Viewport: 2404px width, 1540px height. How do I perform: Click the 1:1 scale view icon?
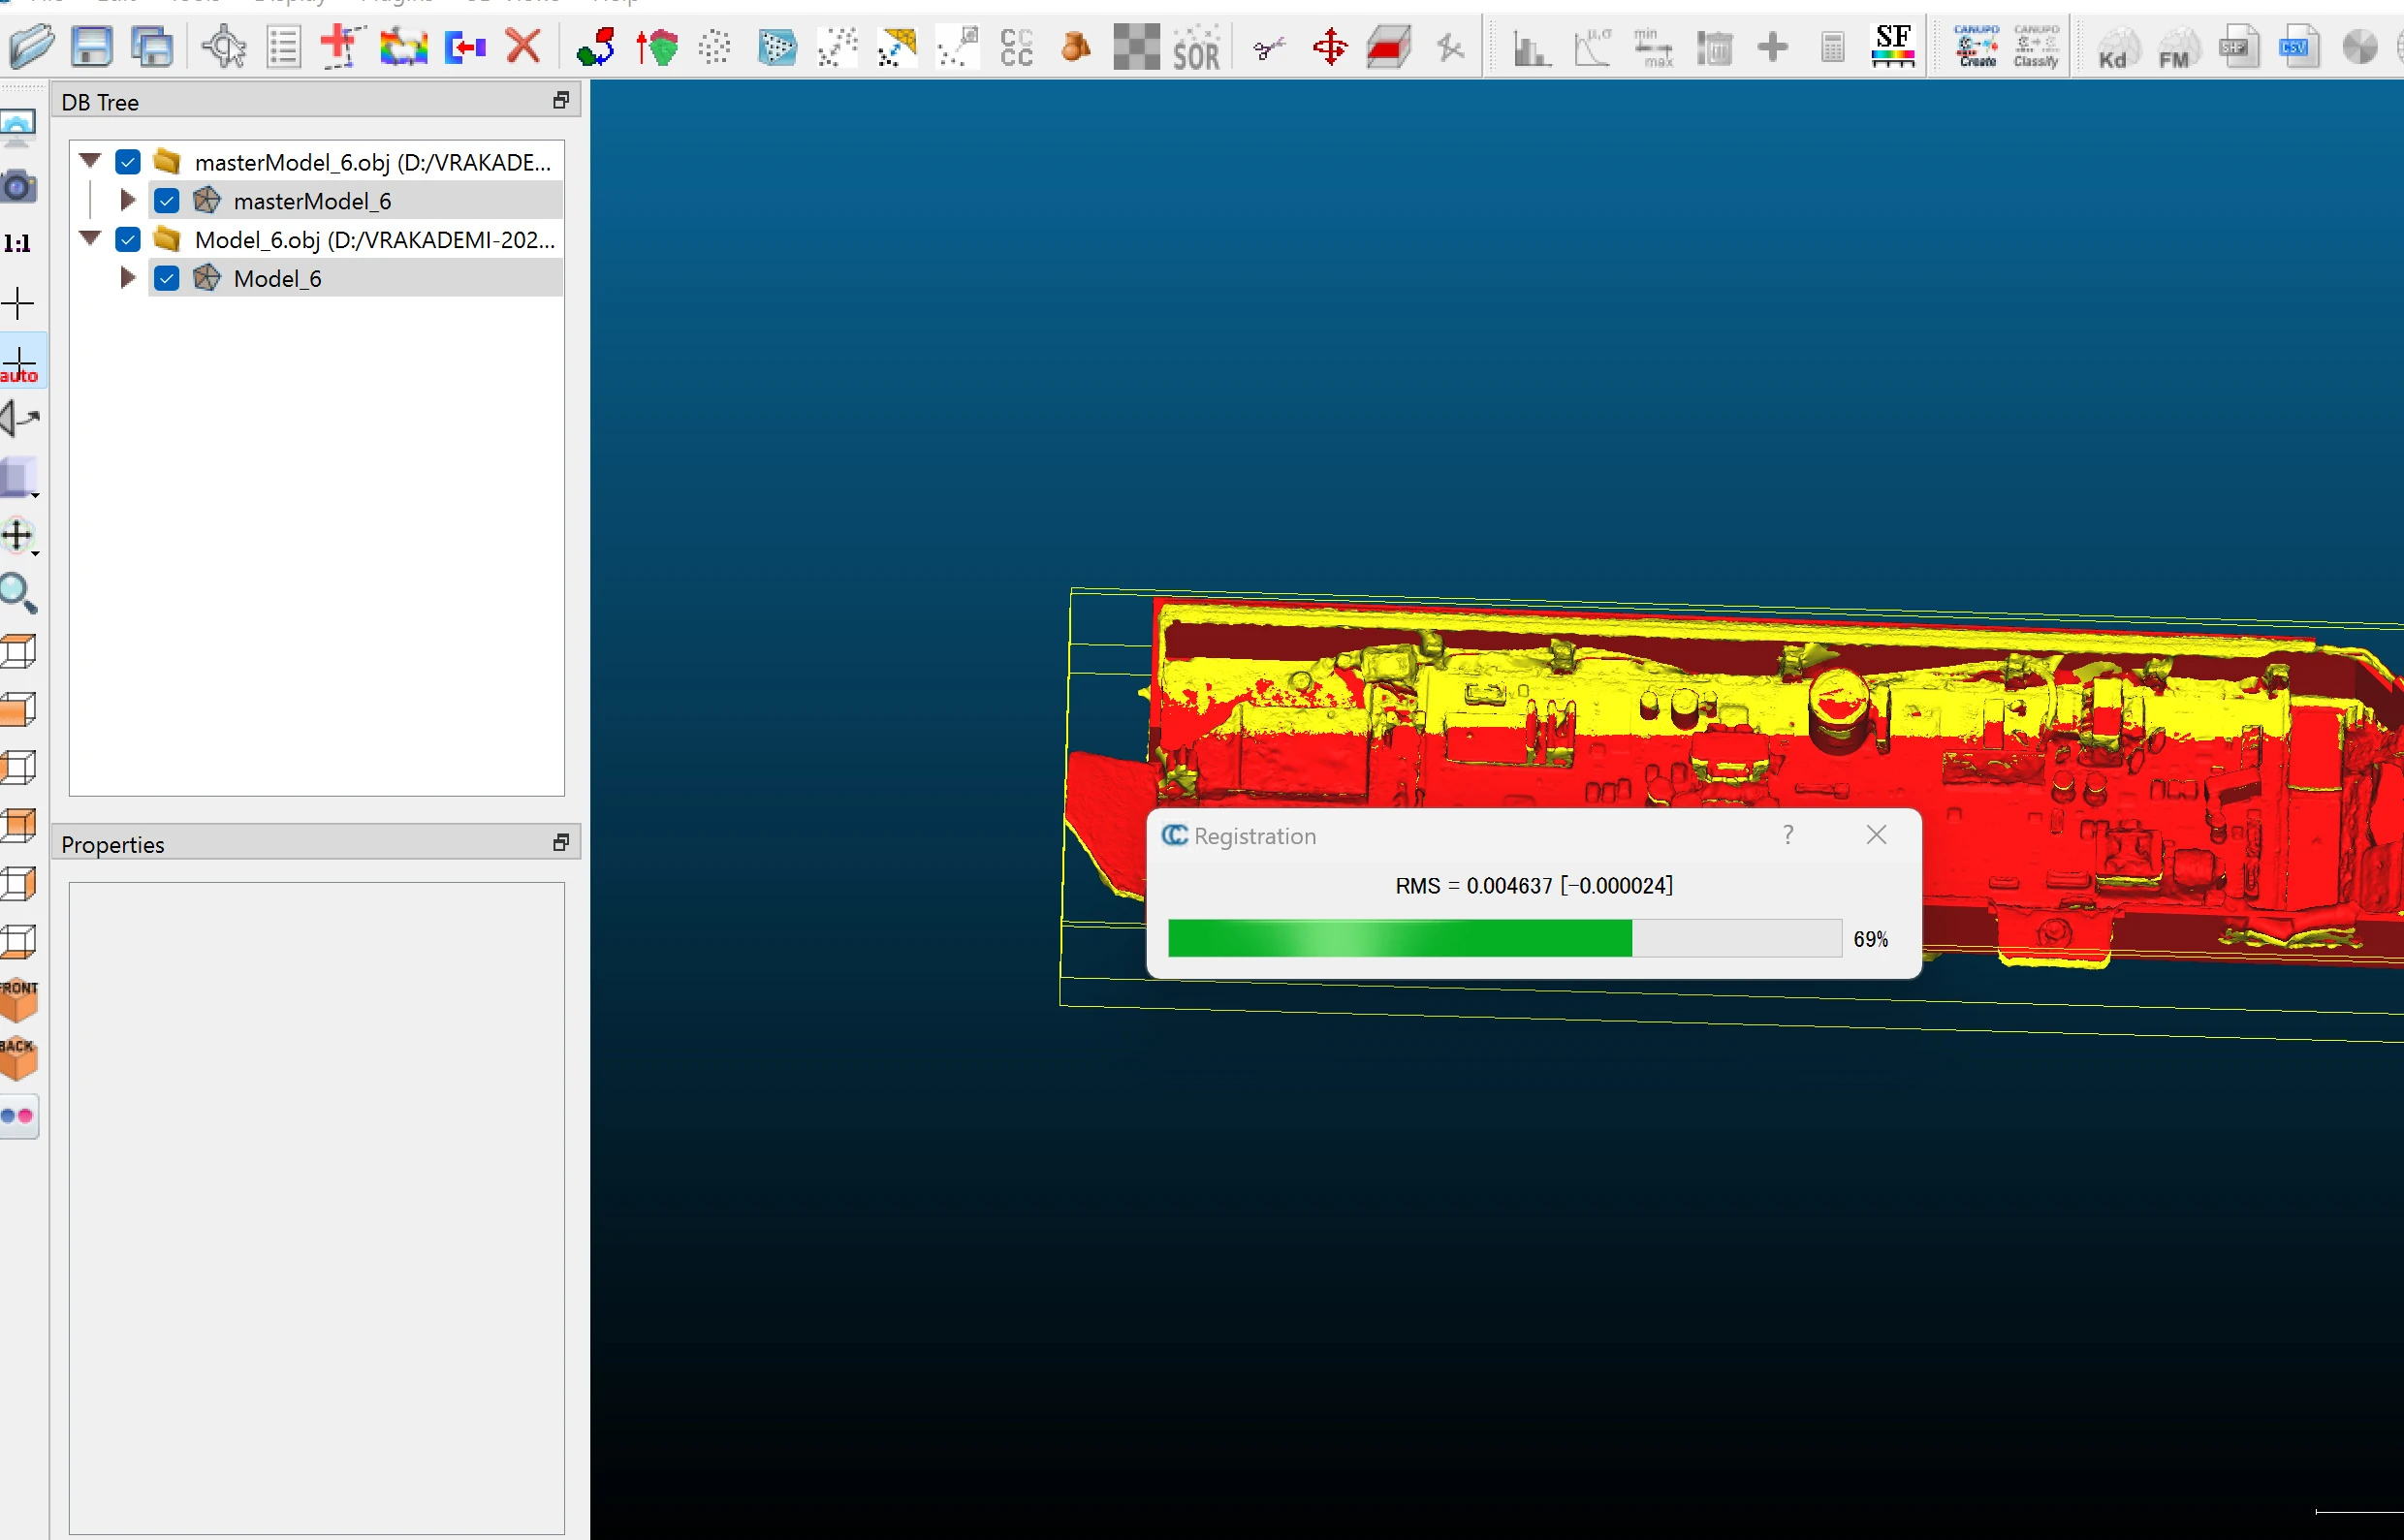click(x=18, y=243)
